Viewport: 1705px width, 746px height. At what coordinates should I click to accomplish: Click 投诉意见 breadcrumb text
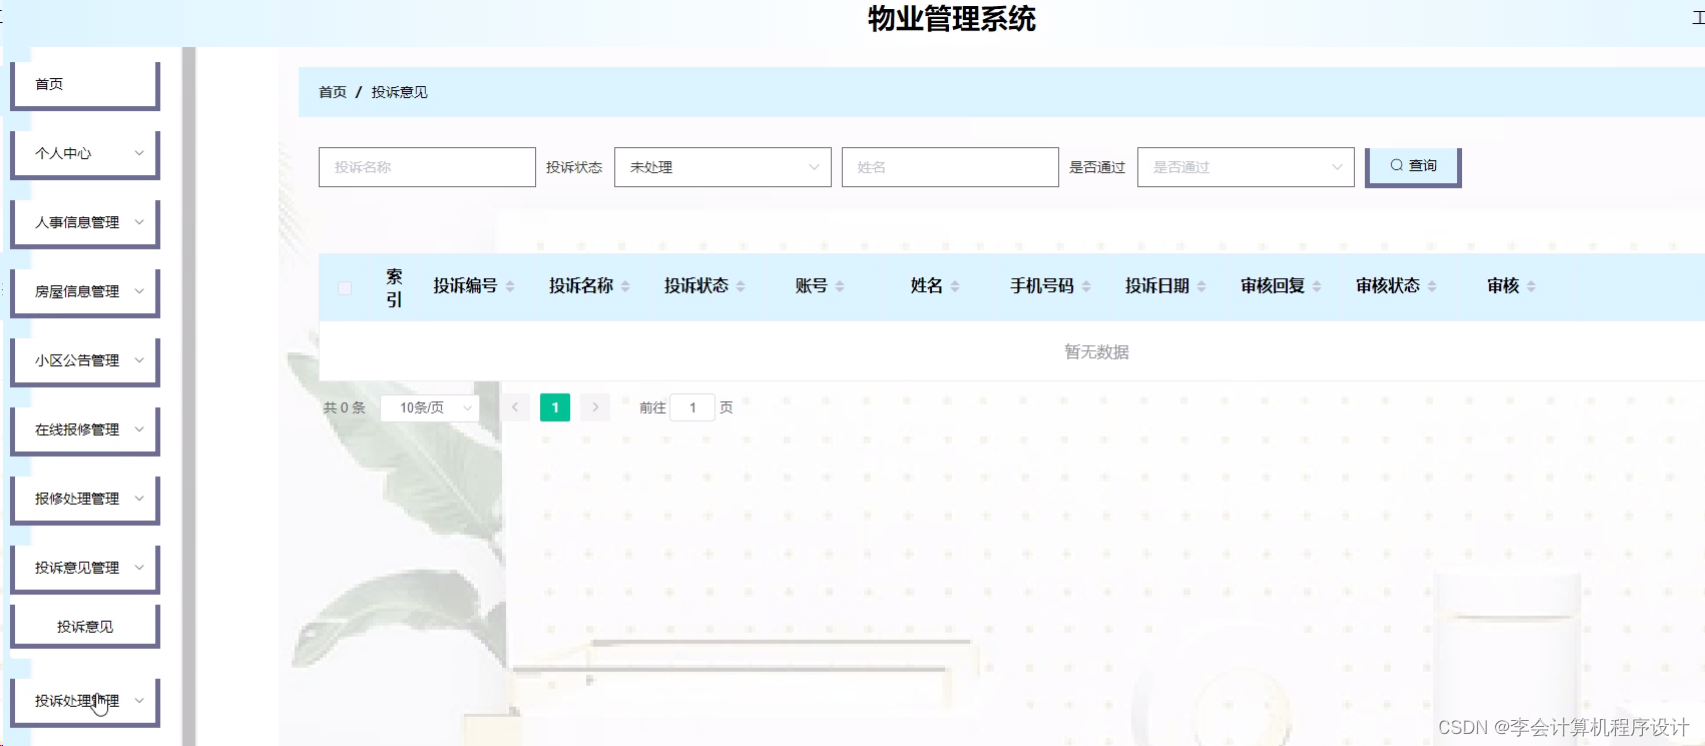point(399,92)
